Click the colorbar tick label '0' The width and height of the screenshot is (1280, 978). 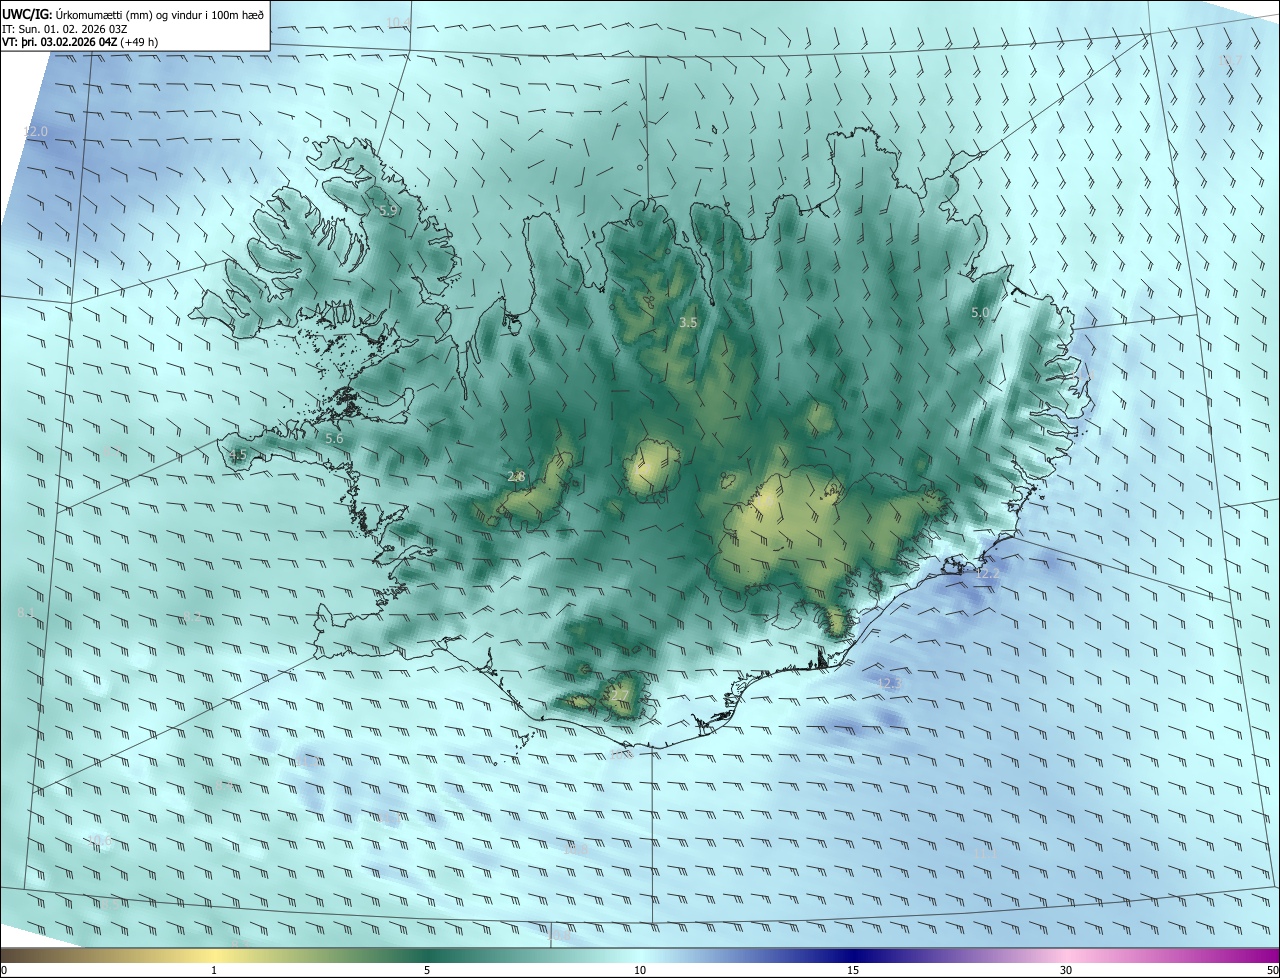tap(4, 971)
